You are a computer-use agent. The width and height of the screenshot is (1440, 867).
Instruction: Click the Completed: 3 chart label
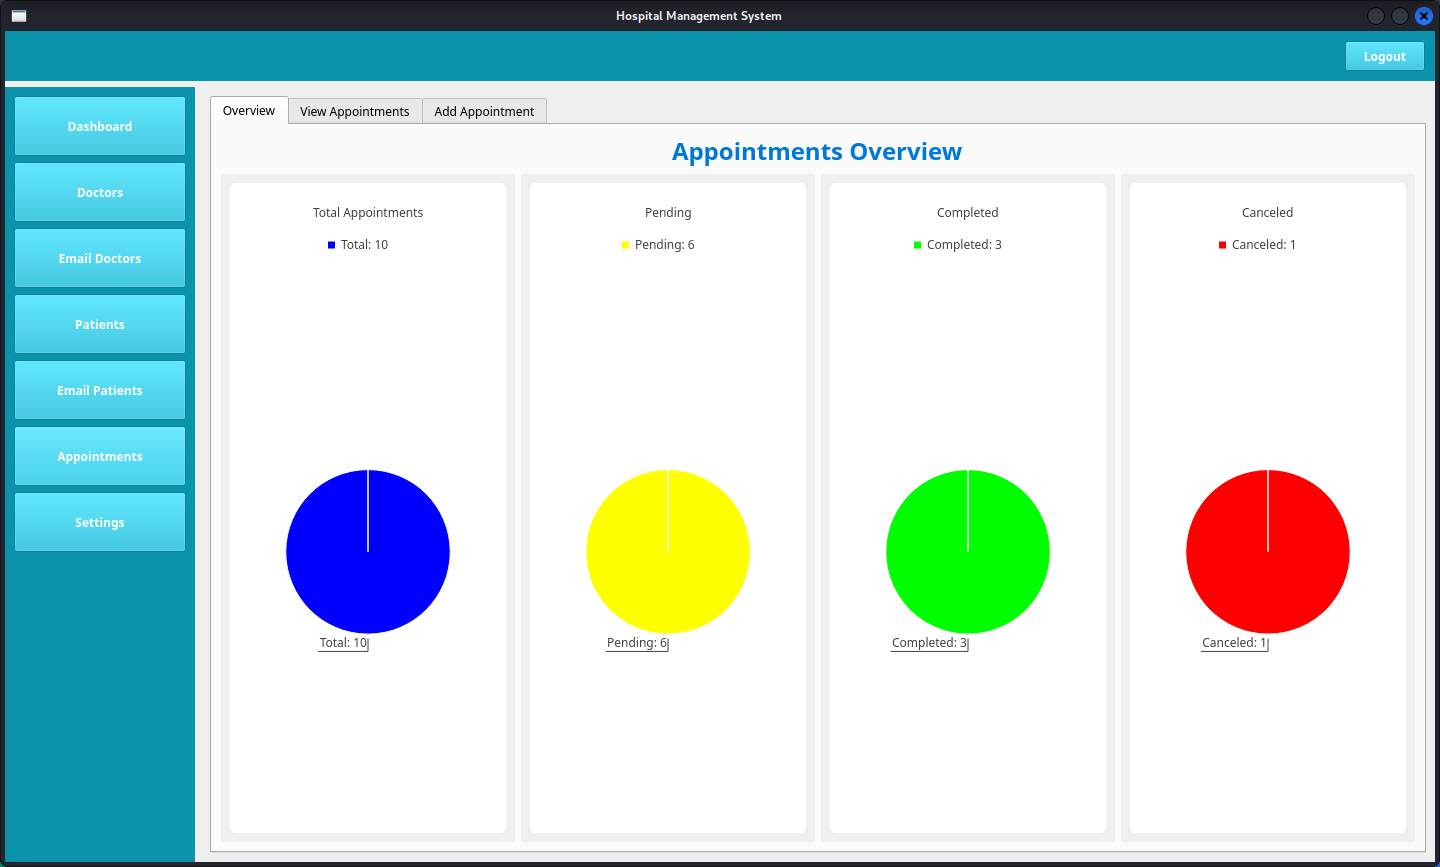tap(928, 642)
